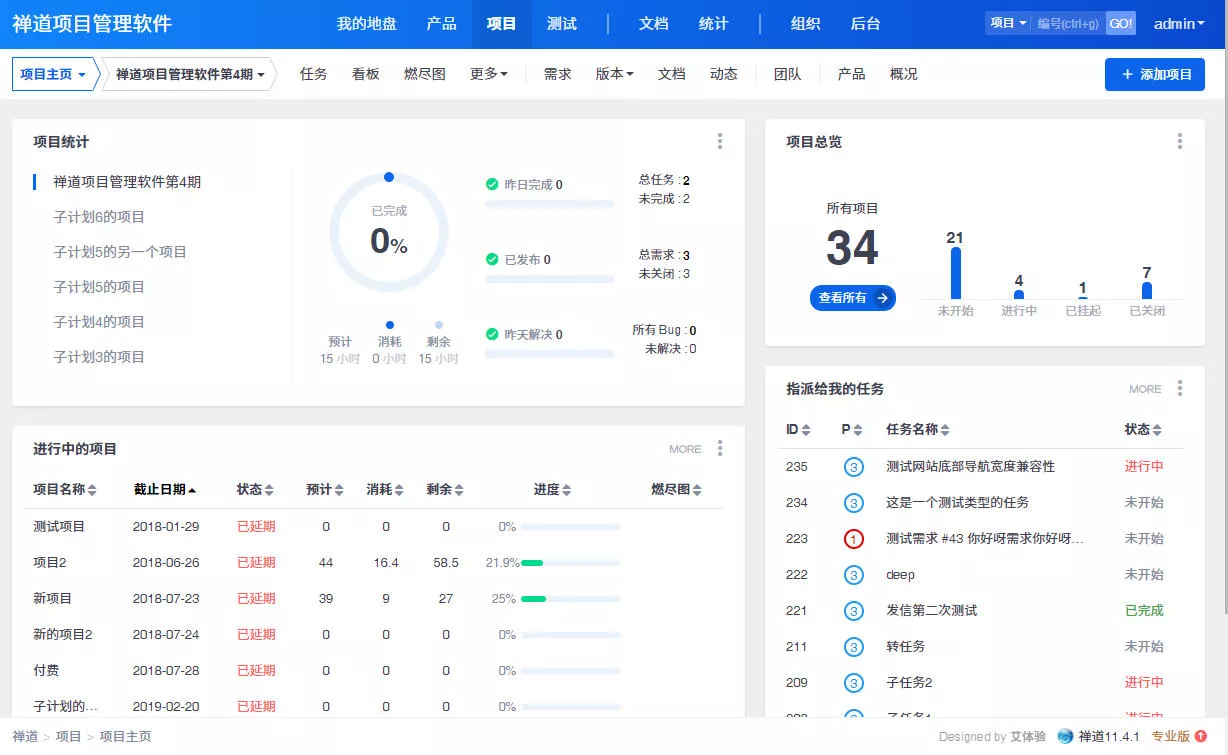Click the red arrow icon beside 专业版

pos(1201,737)
